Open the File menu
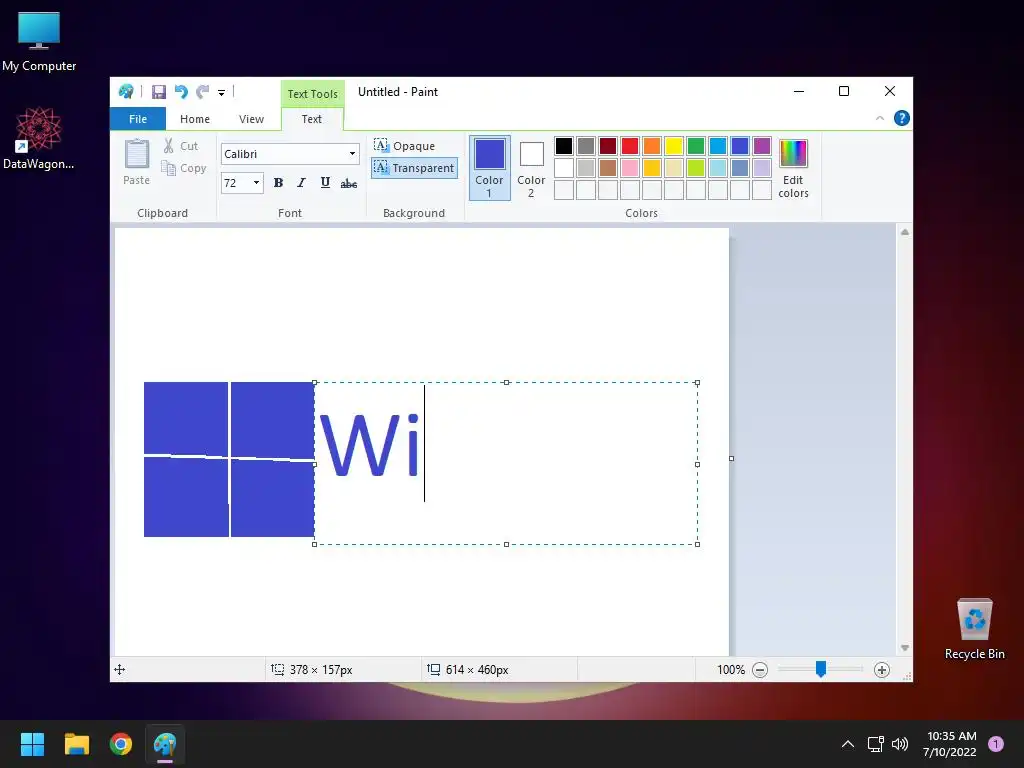 [138, 119]
